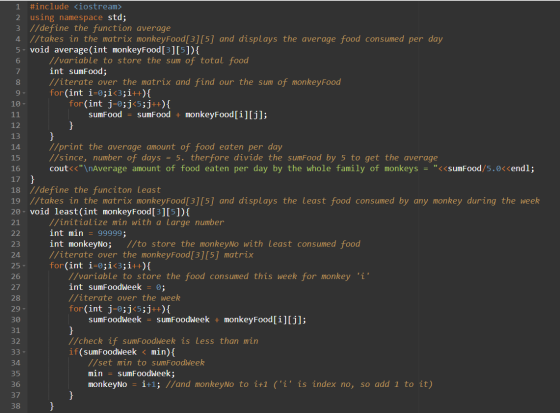Collapse the for loop fold on line 25
The height and width of the screenshot is (413, 560).
(24, 266)
